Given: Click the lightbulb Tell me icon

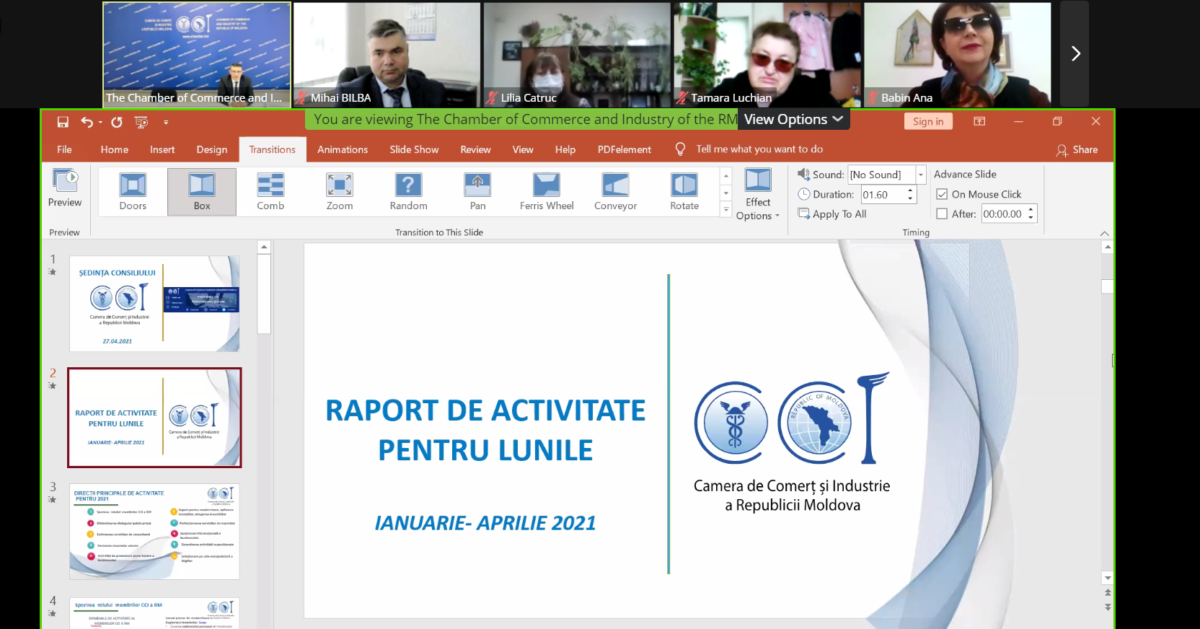Looking at the screenshot, I should click(x=680, y=149).
